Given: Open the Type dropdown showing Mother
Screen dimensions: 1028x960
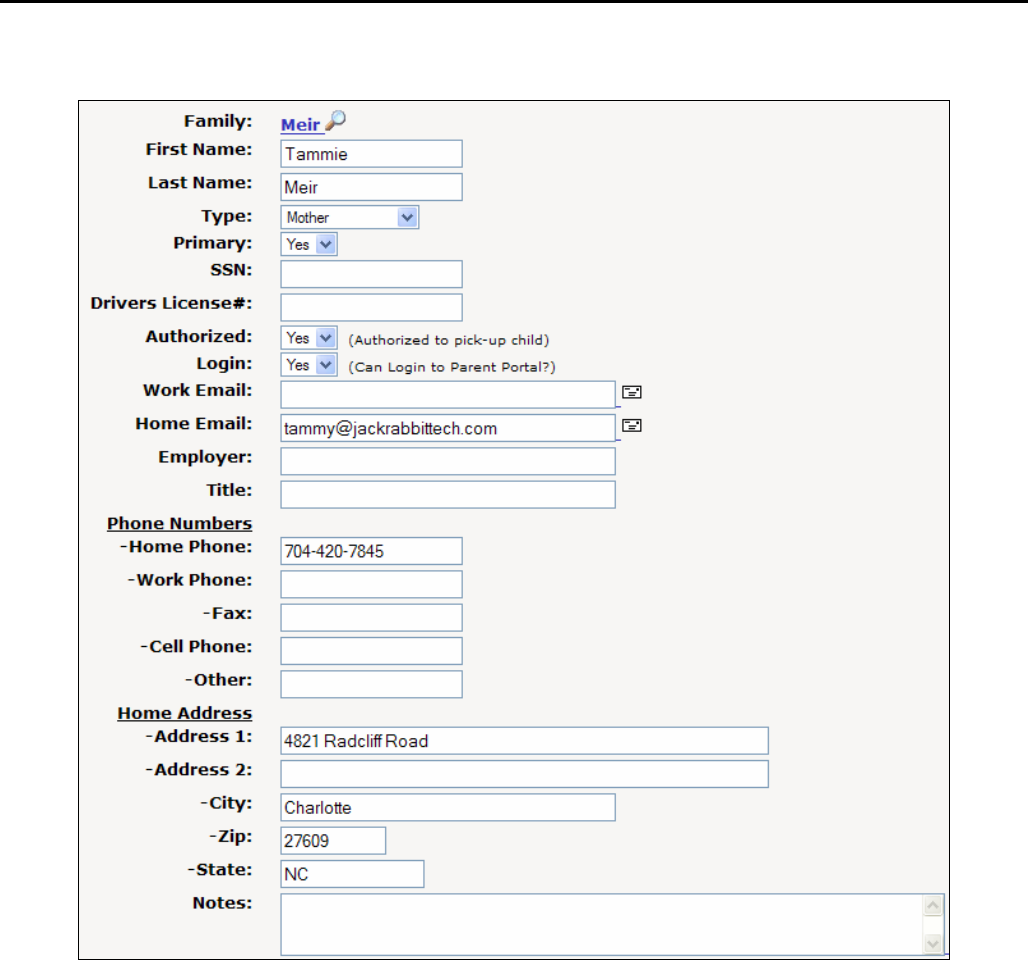Looking at the screenshot, I should click(349, 217).
